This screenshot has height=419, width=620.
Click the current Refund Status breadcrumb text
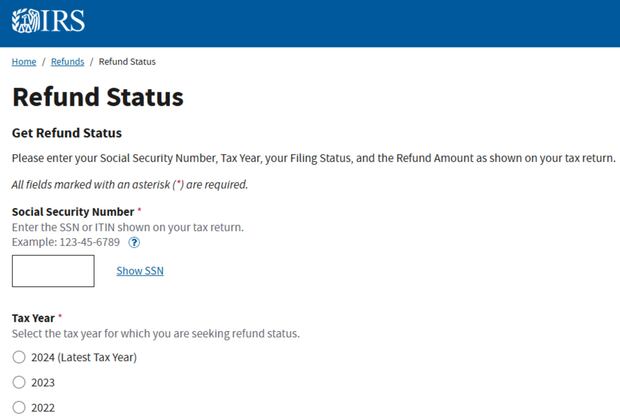click(x=127, y=62)
